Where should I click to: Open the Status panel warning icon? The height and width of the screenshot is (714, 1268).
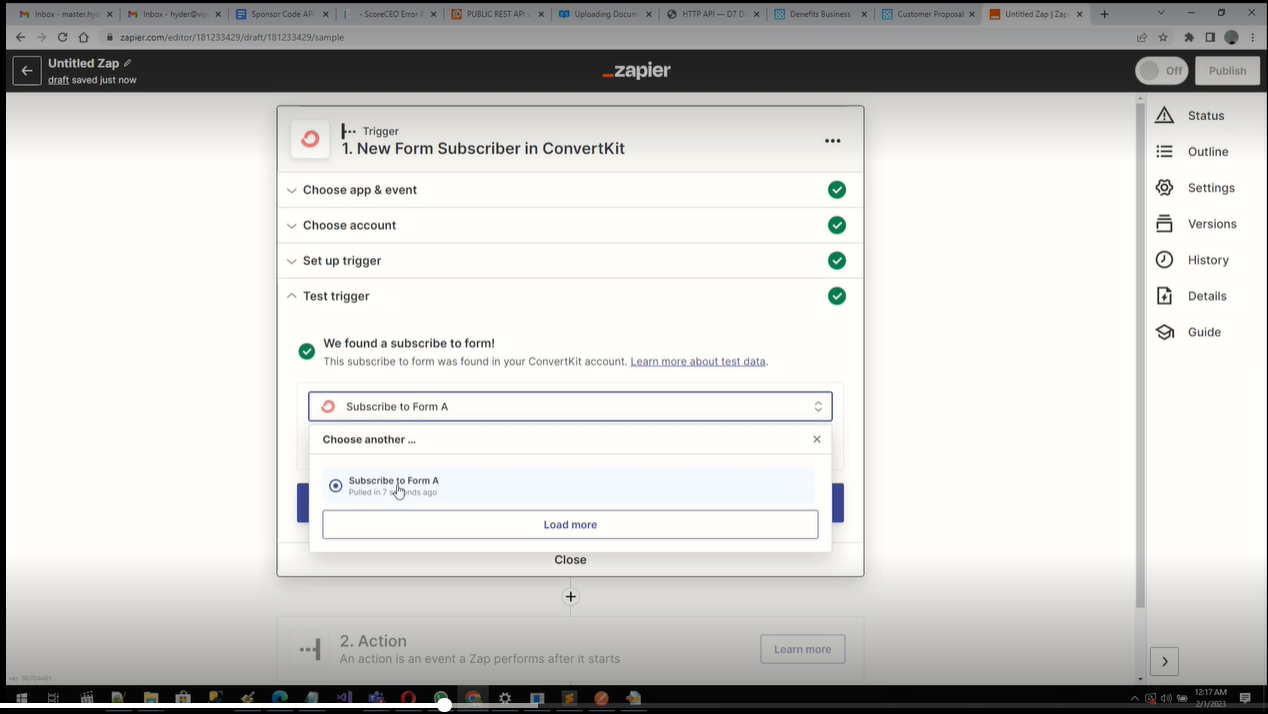[1164, 115]
